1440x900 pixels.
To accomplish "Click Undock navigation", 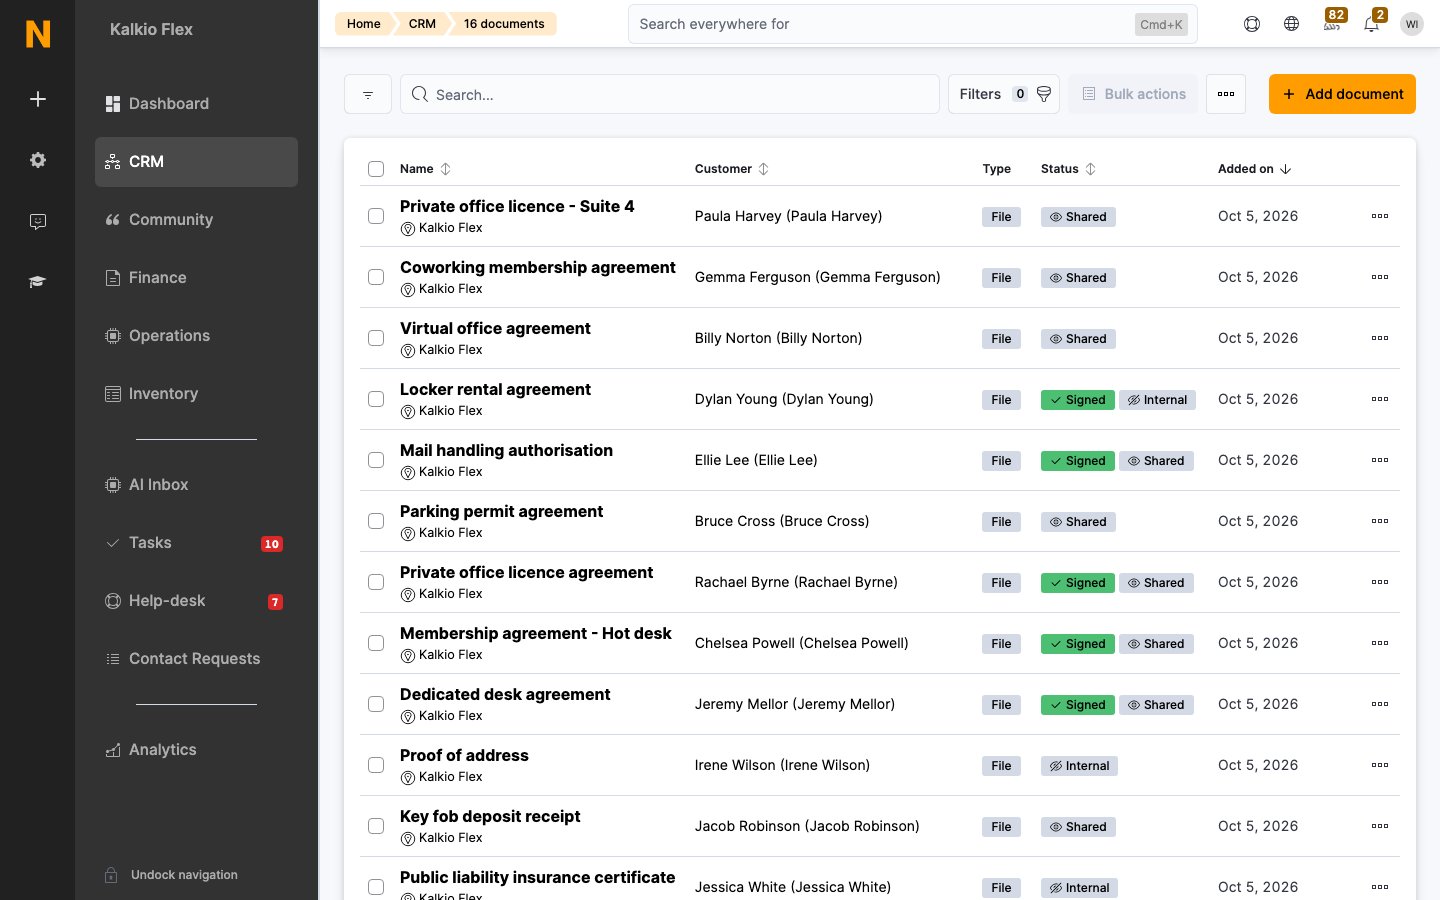I will pos(172,875).
